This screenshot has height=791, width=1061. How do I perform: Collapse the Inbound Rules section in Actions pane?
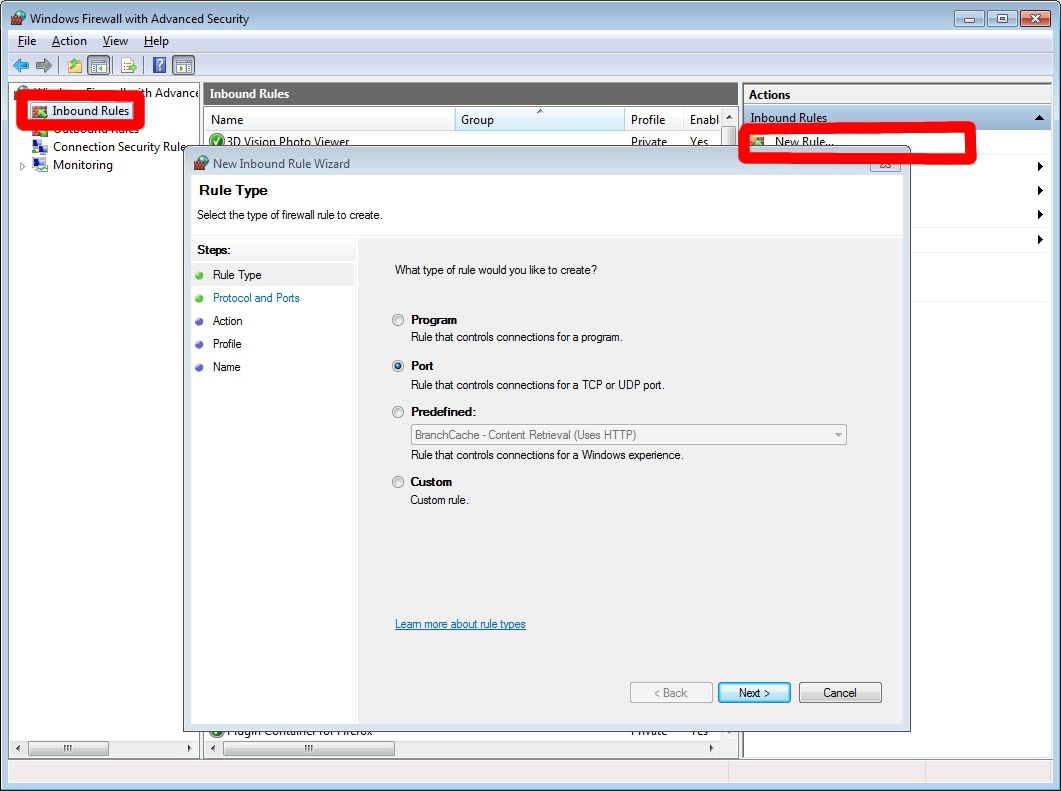pos(1039,118)
